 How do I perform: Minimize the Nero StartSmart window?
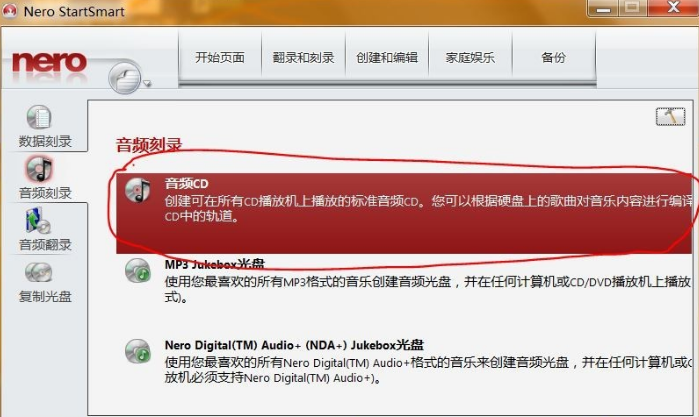tap(603, 9)
